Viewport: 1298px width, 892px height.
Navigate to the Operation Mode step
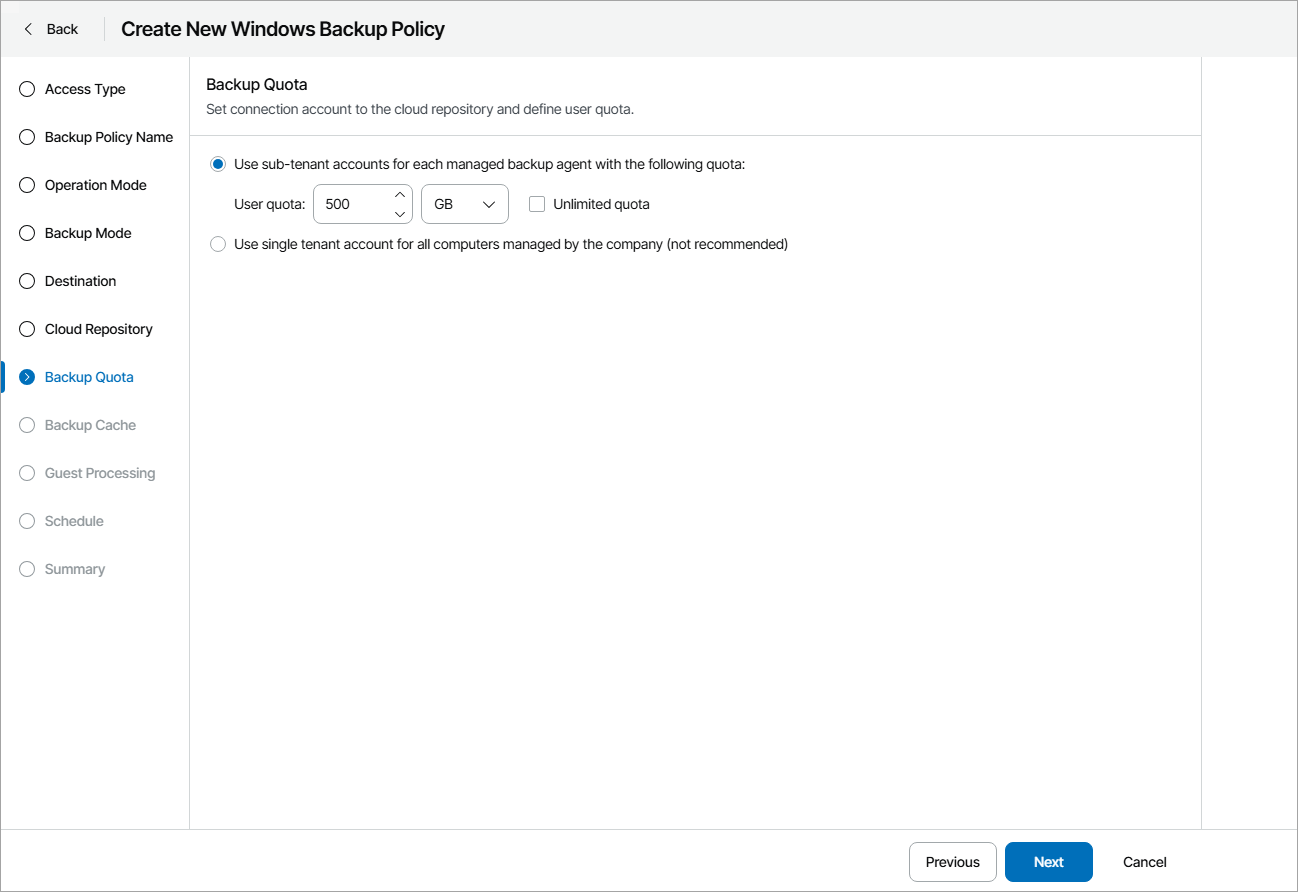pos(95,185)
